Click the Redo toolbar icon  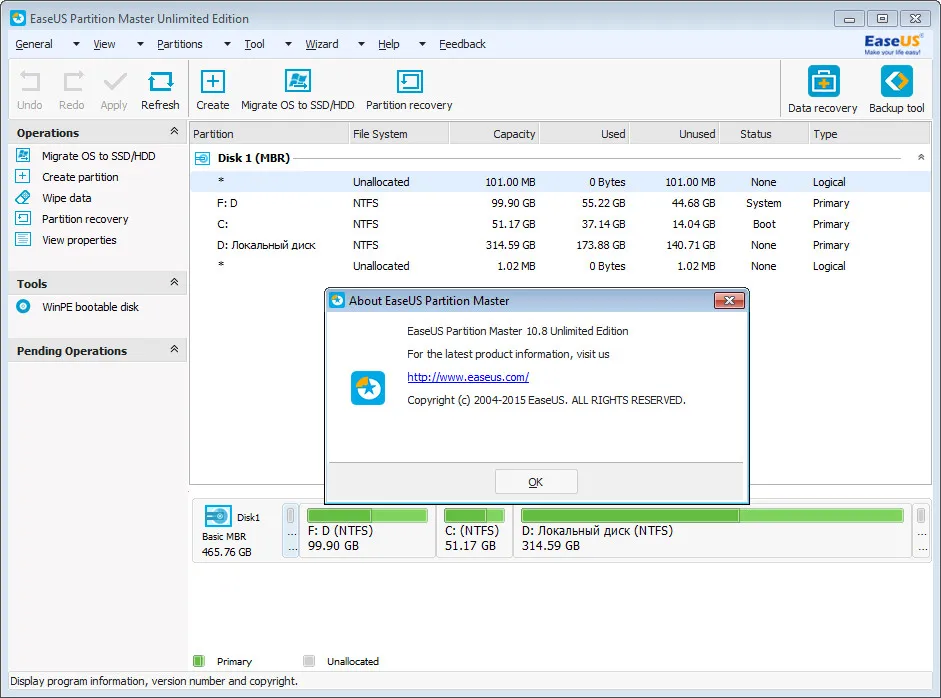click(72, 82)
